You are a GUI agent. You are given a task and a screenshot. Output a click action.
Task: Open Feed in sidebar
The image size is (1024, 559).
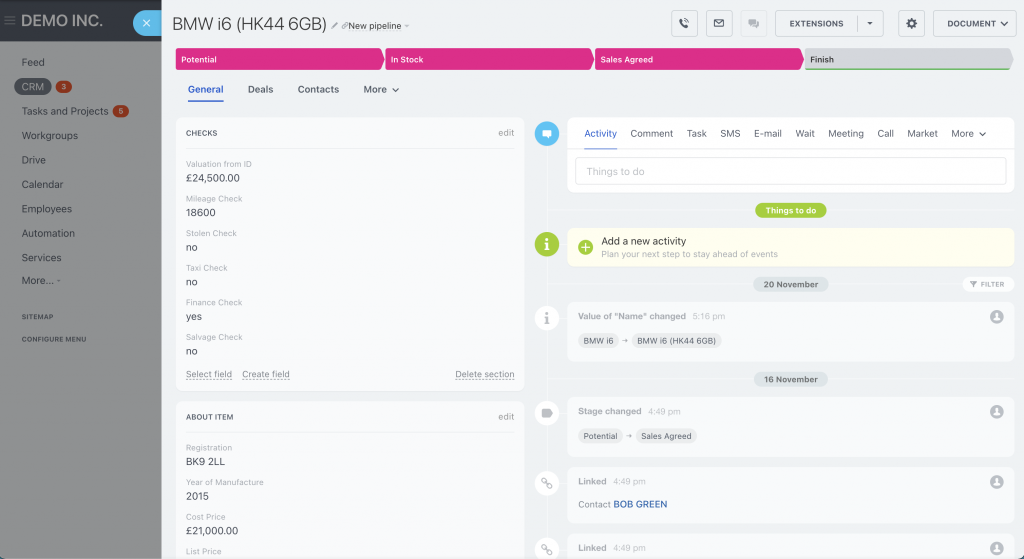point(33,62)
